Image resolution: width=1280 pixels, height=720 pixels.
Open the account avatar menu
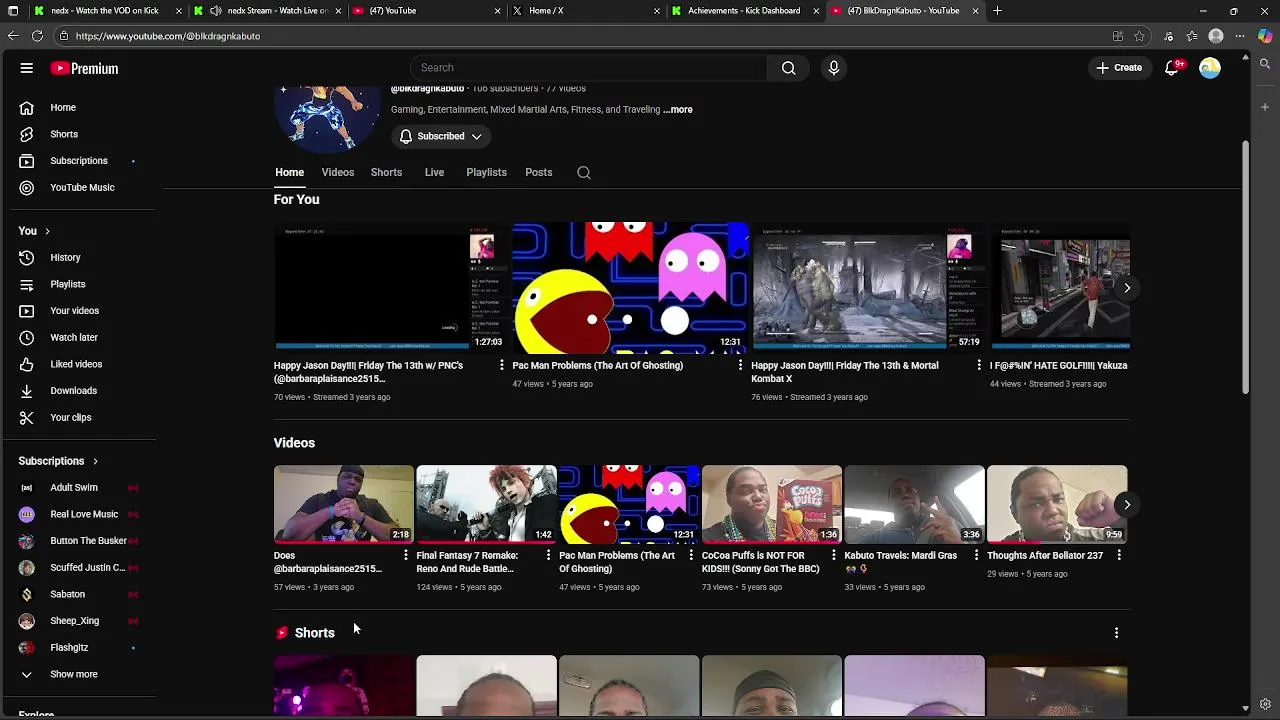pyautogui.click(x=1210, y=68)
